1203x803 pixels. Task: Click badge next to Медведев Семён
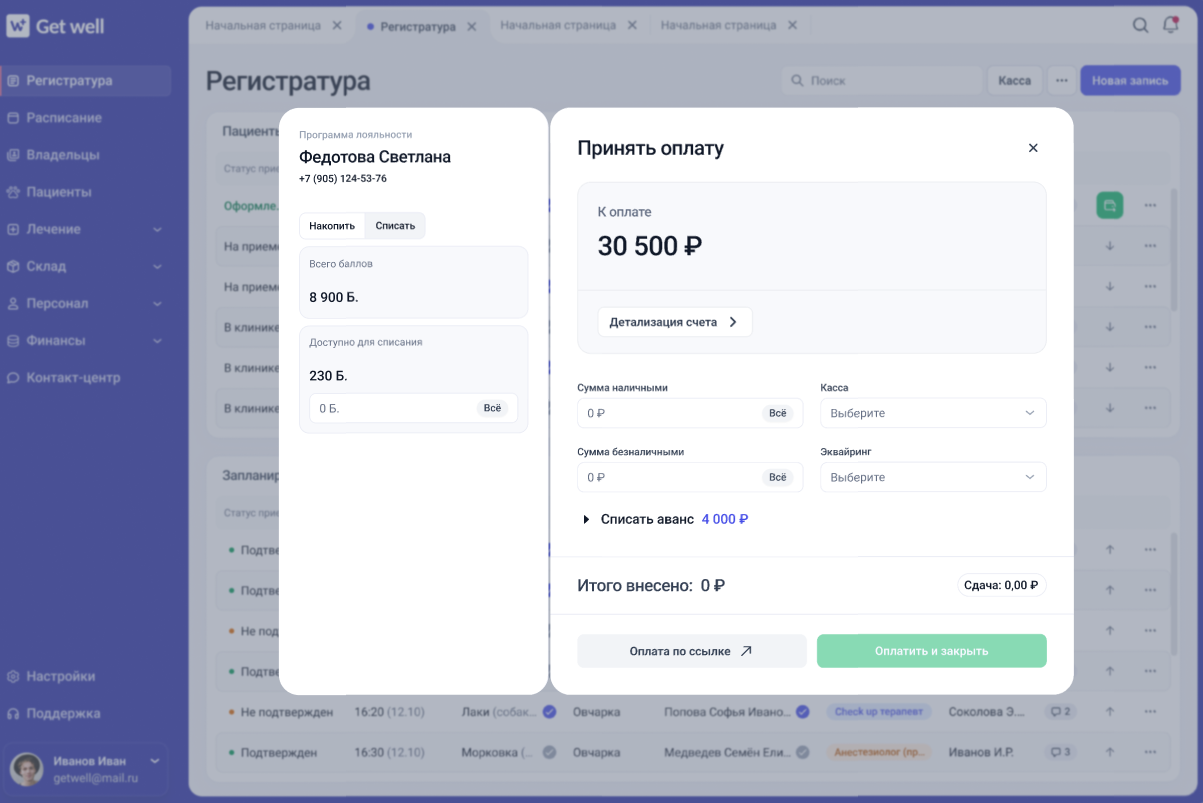802,752
